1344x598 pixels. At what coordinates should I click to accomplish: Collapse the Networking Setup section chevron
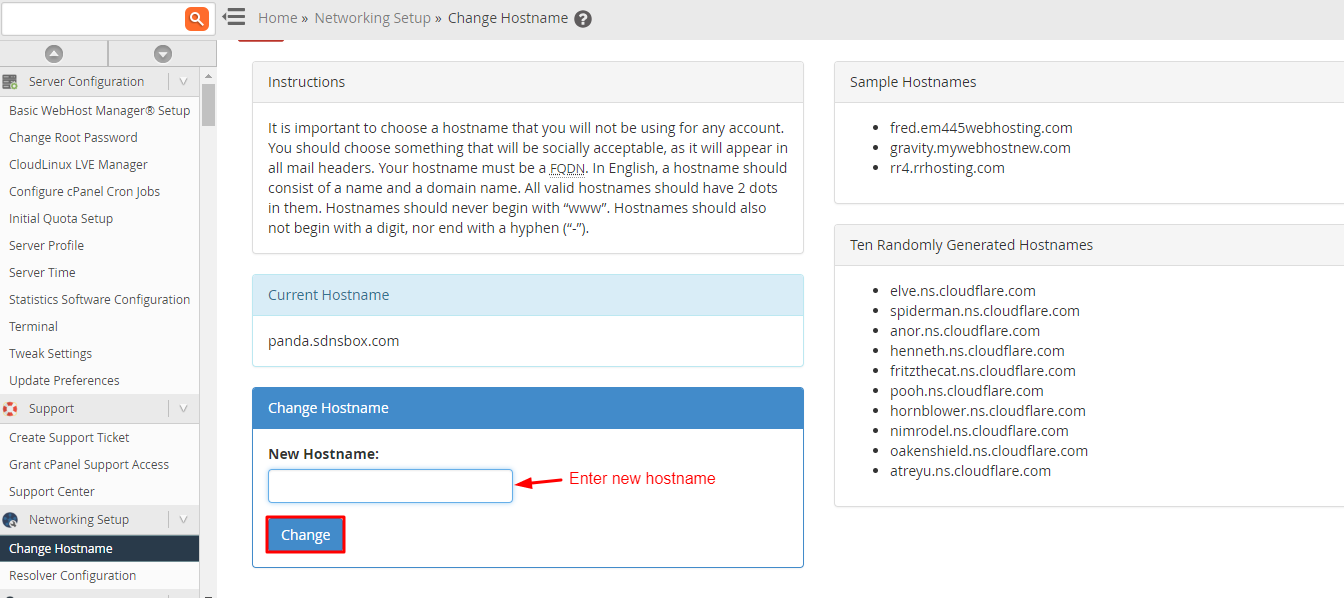183,520
